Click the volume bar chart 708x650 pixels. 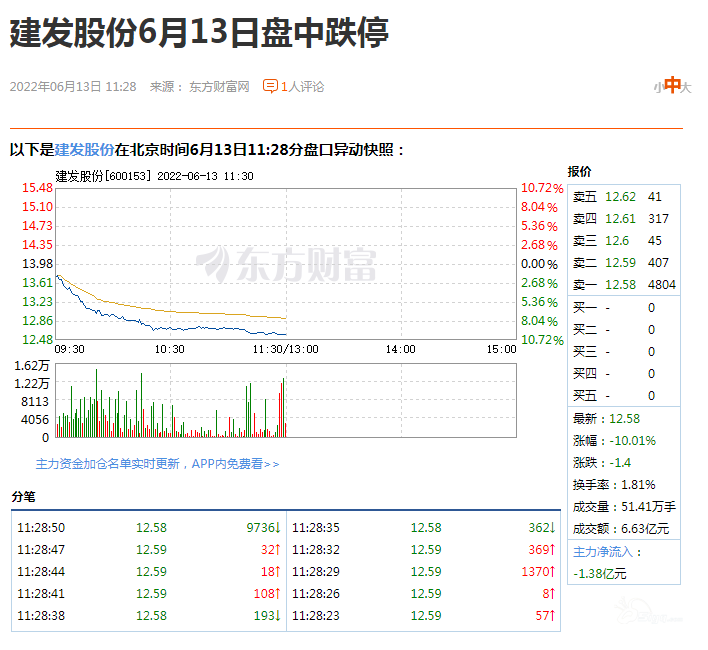(286, 401)
